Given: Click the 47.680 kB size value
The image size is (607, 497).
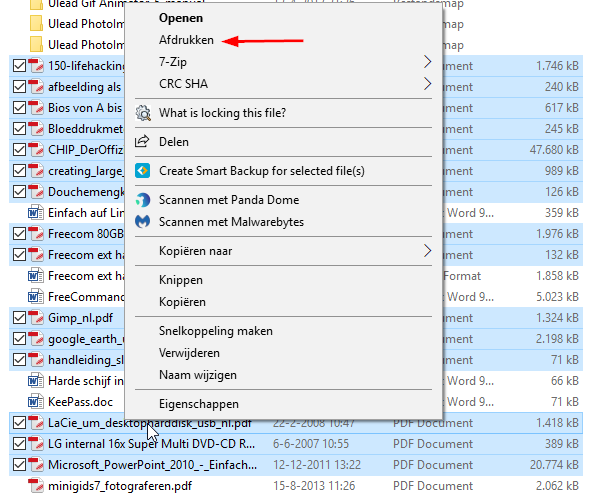Looking at the screenshot, I should 554,150.
